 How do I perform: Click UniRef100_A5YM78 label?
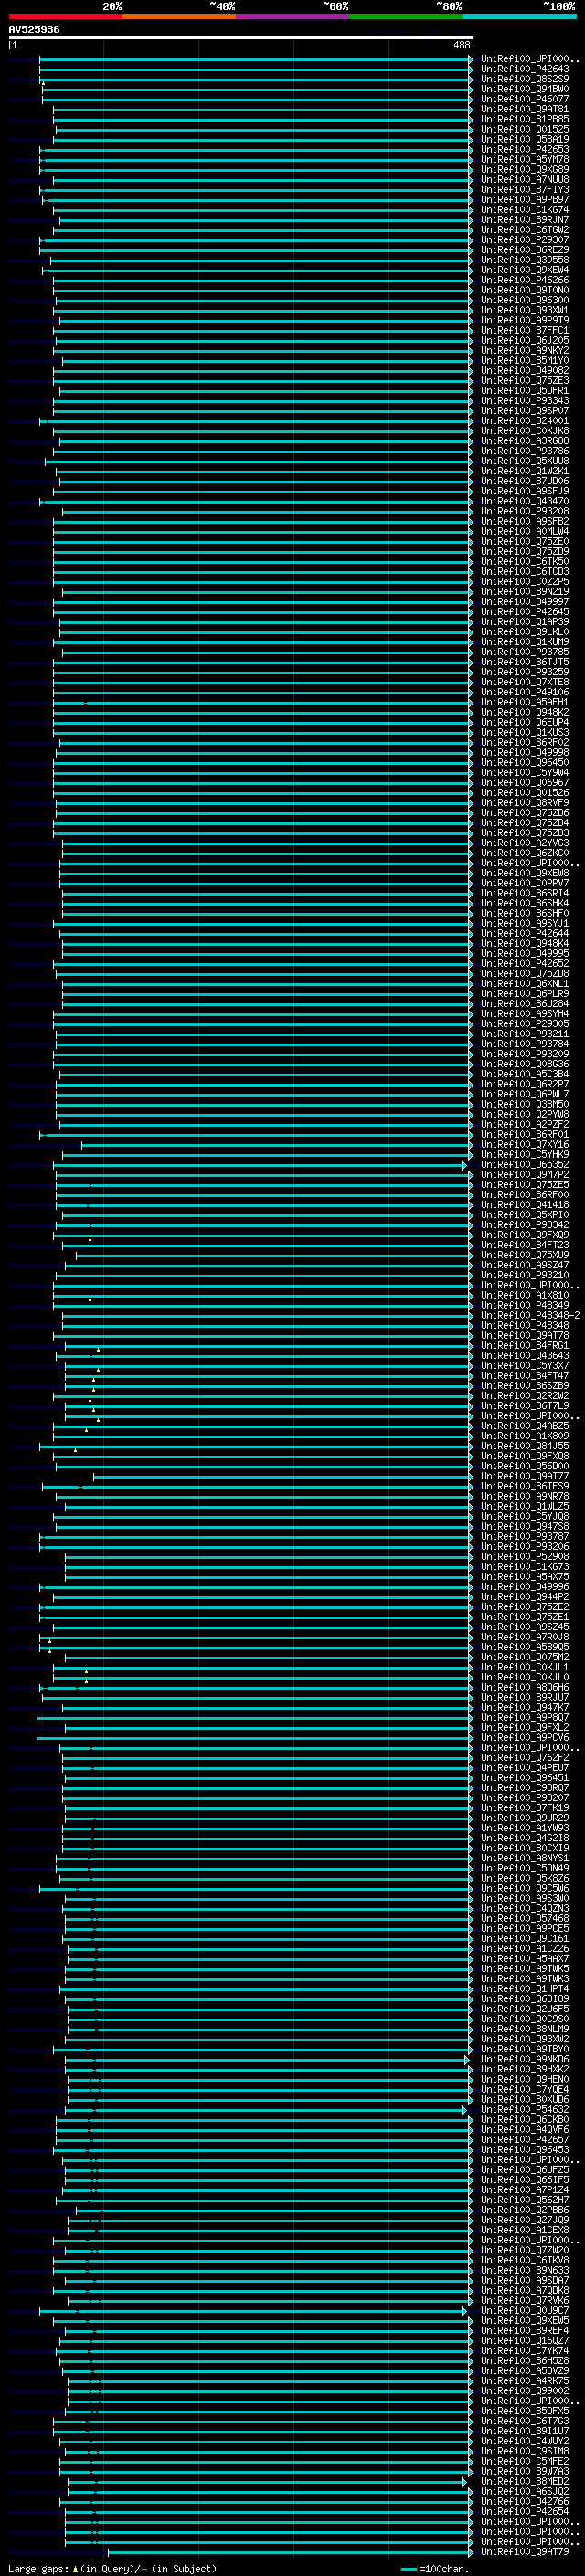tap(525, 159)
